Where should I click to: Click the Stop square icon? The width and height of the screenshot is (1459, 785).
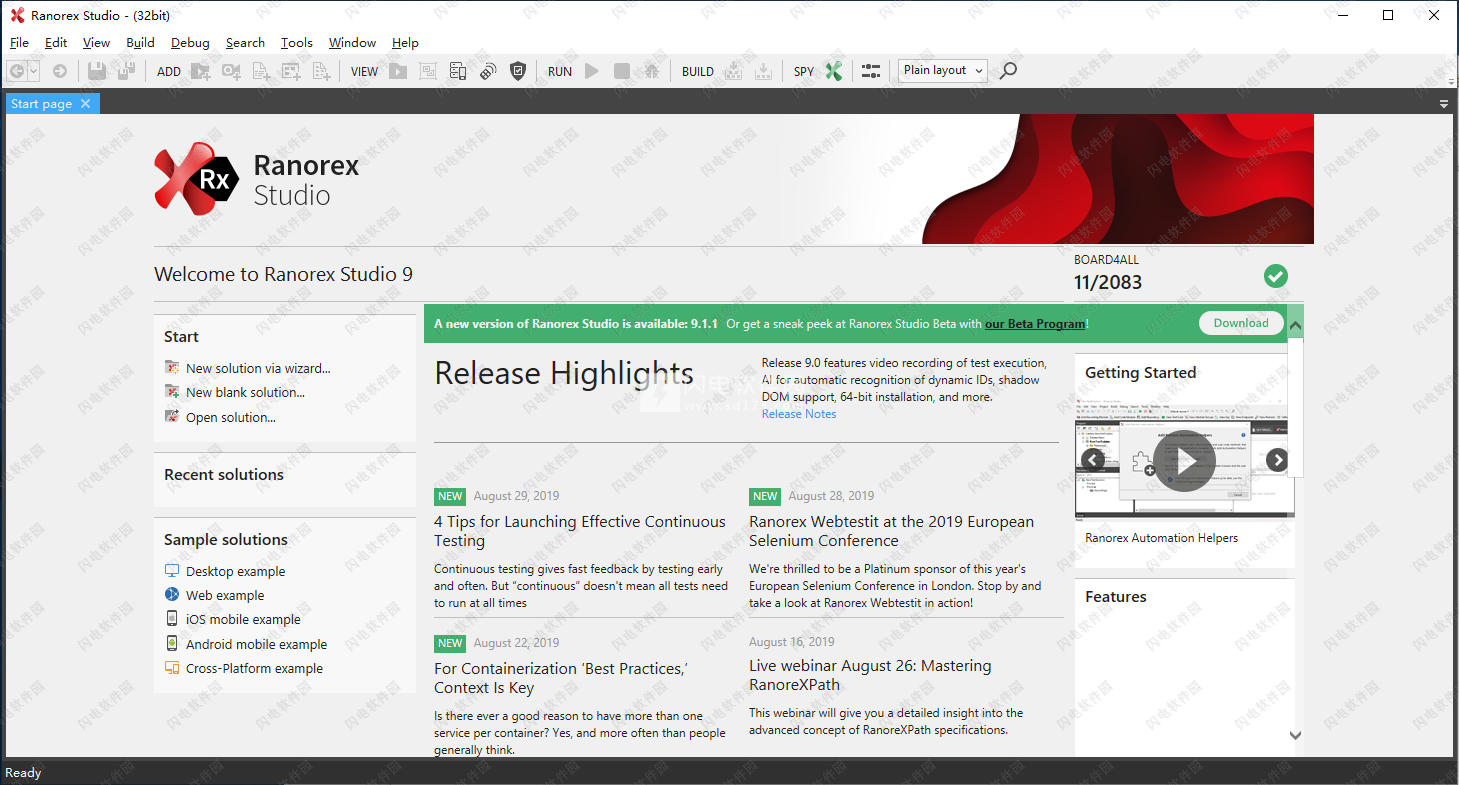(x=622, y=71)
